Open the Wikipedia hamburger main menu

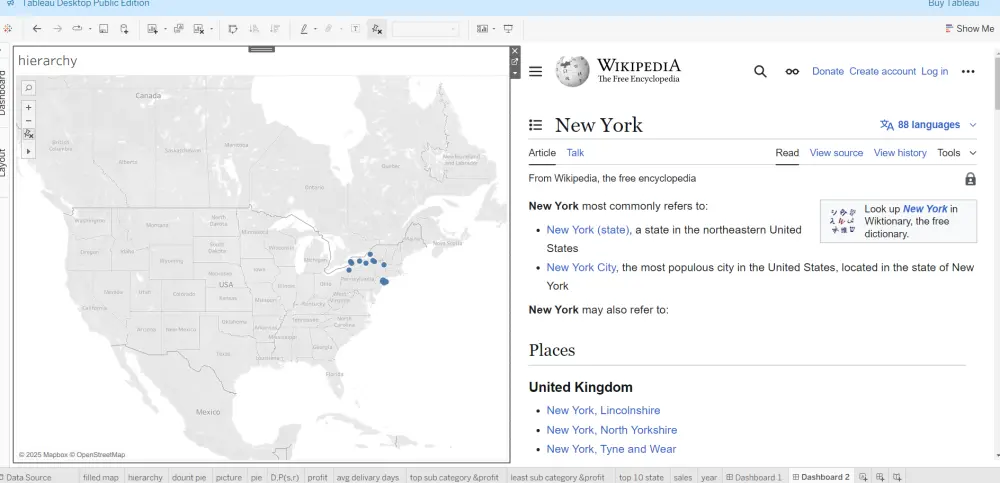pos(536,71)
